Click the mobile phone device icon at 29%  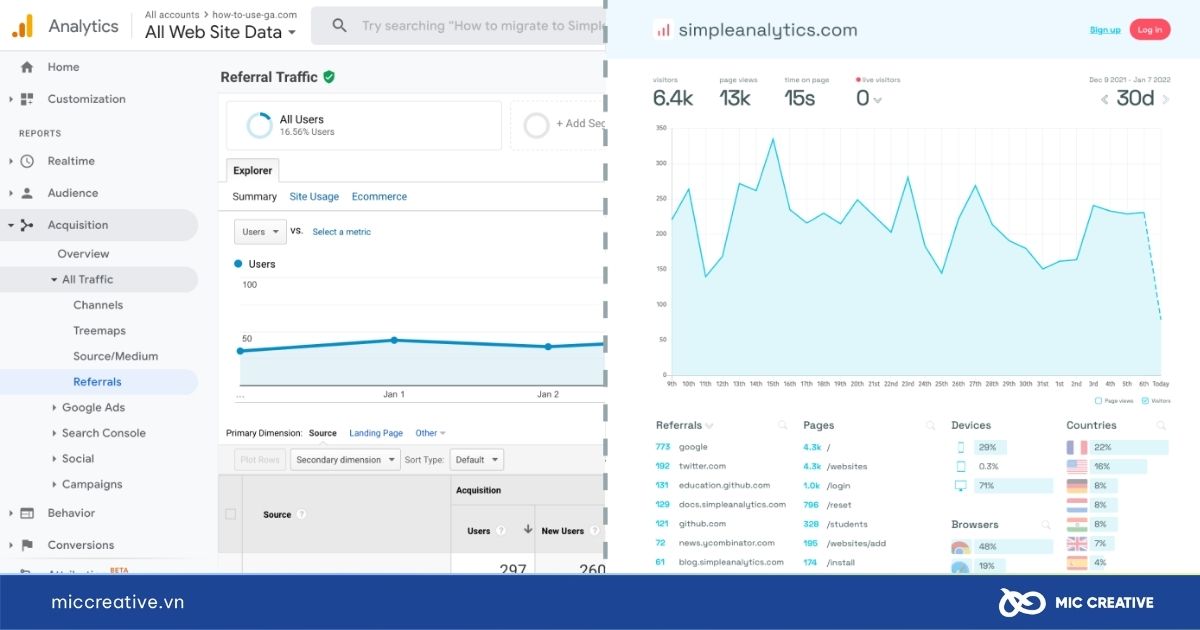pos(961,447)
